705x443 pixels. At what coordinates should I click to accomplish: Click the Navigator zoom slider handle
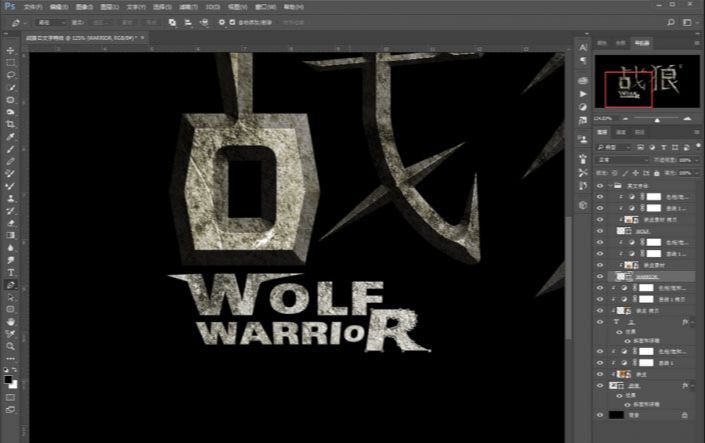tap(657, 120)
